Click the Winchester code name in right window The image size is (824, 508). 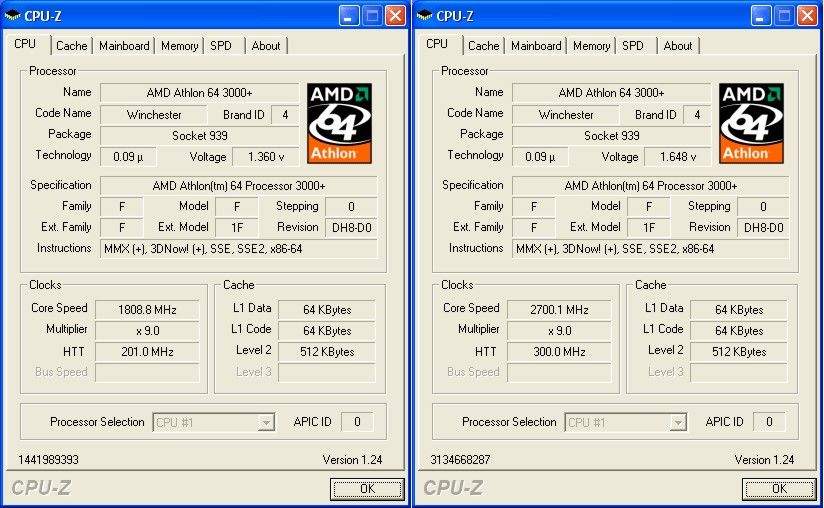click(x=566, y=115)
